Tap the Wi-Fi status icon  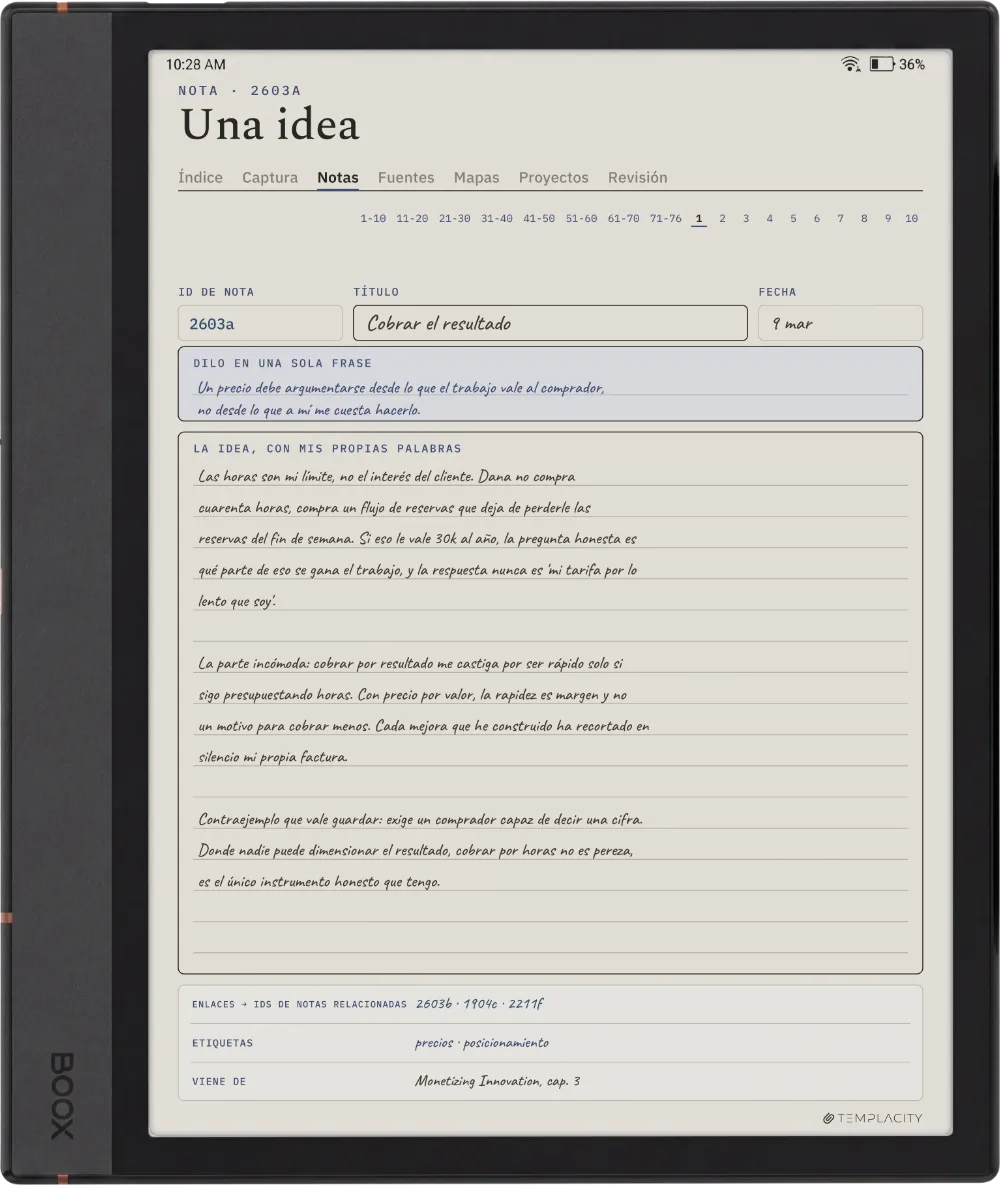coord(850,64)
